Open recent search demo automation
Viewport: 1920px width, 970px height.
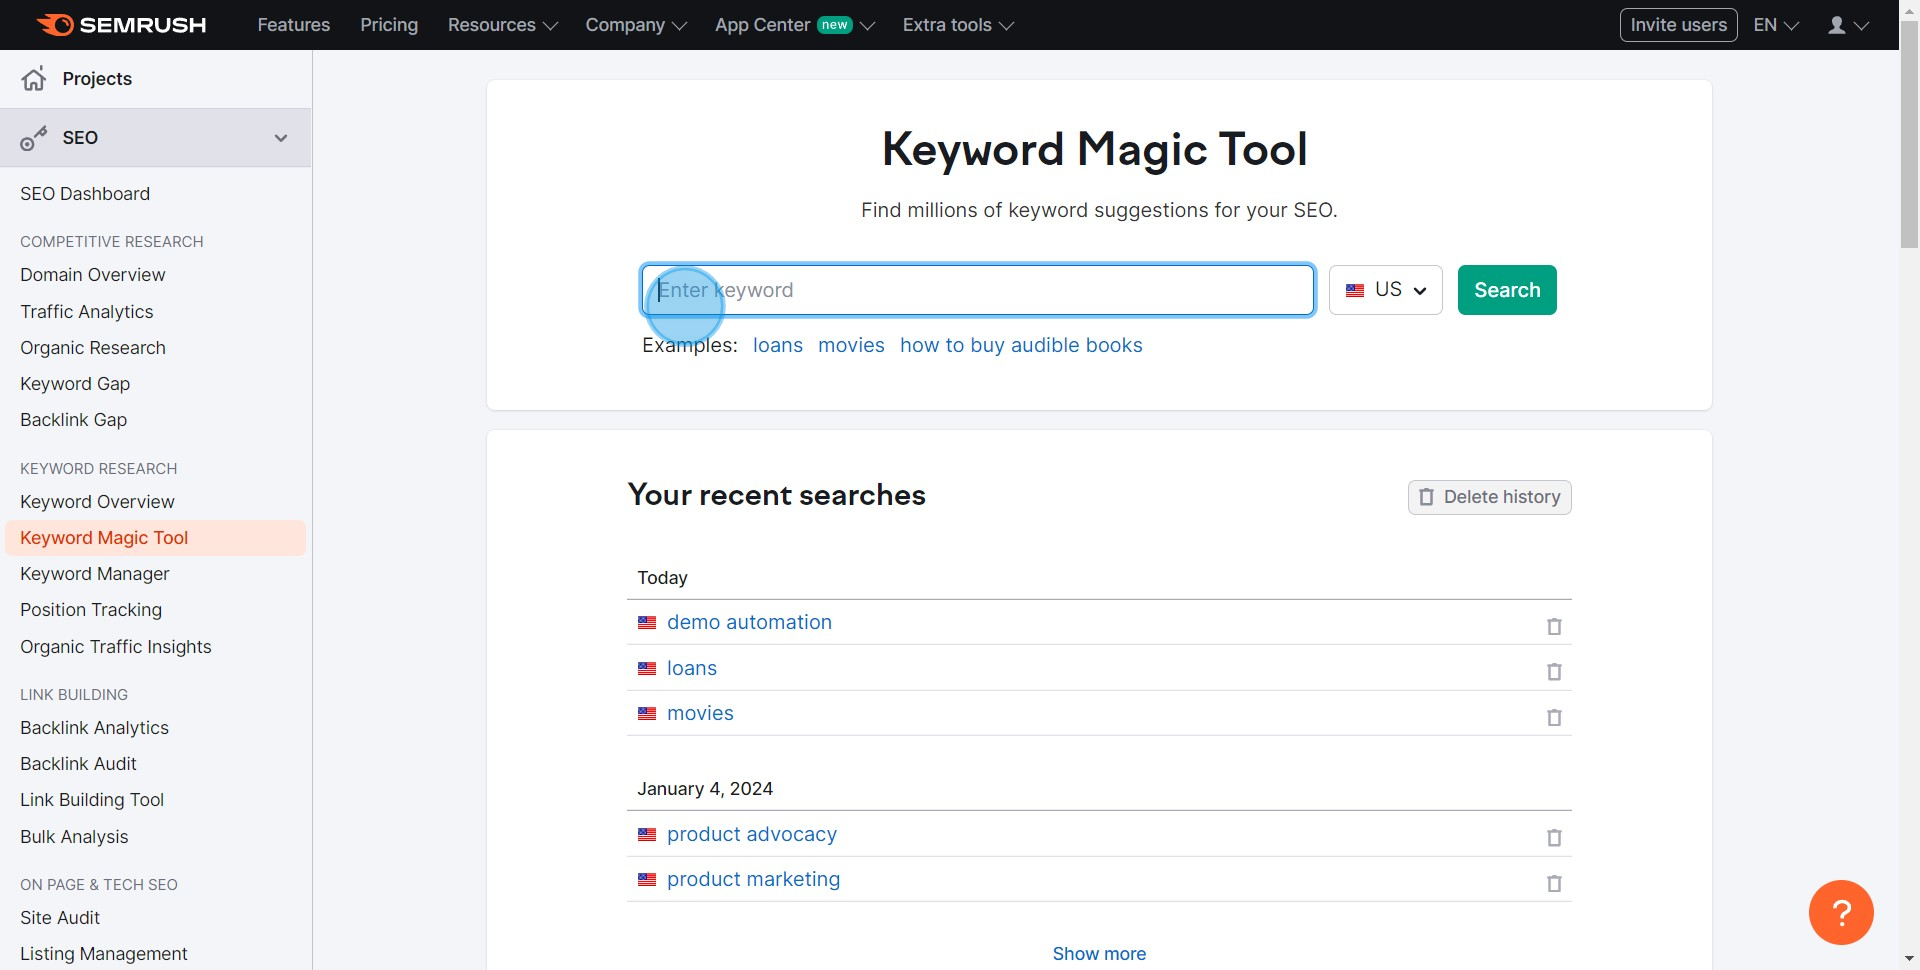click(749, 622)
